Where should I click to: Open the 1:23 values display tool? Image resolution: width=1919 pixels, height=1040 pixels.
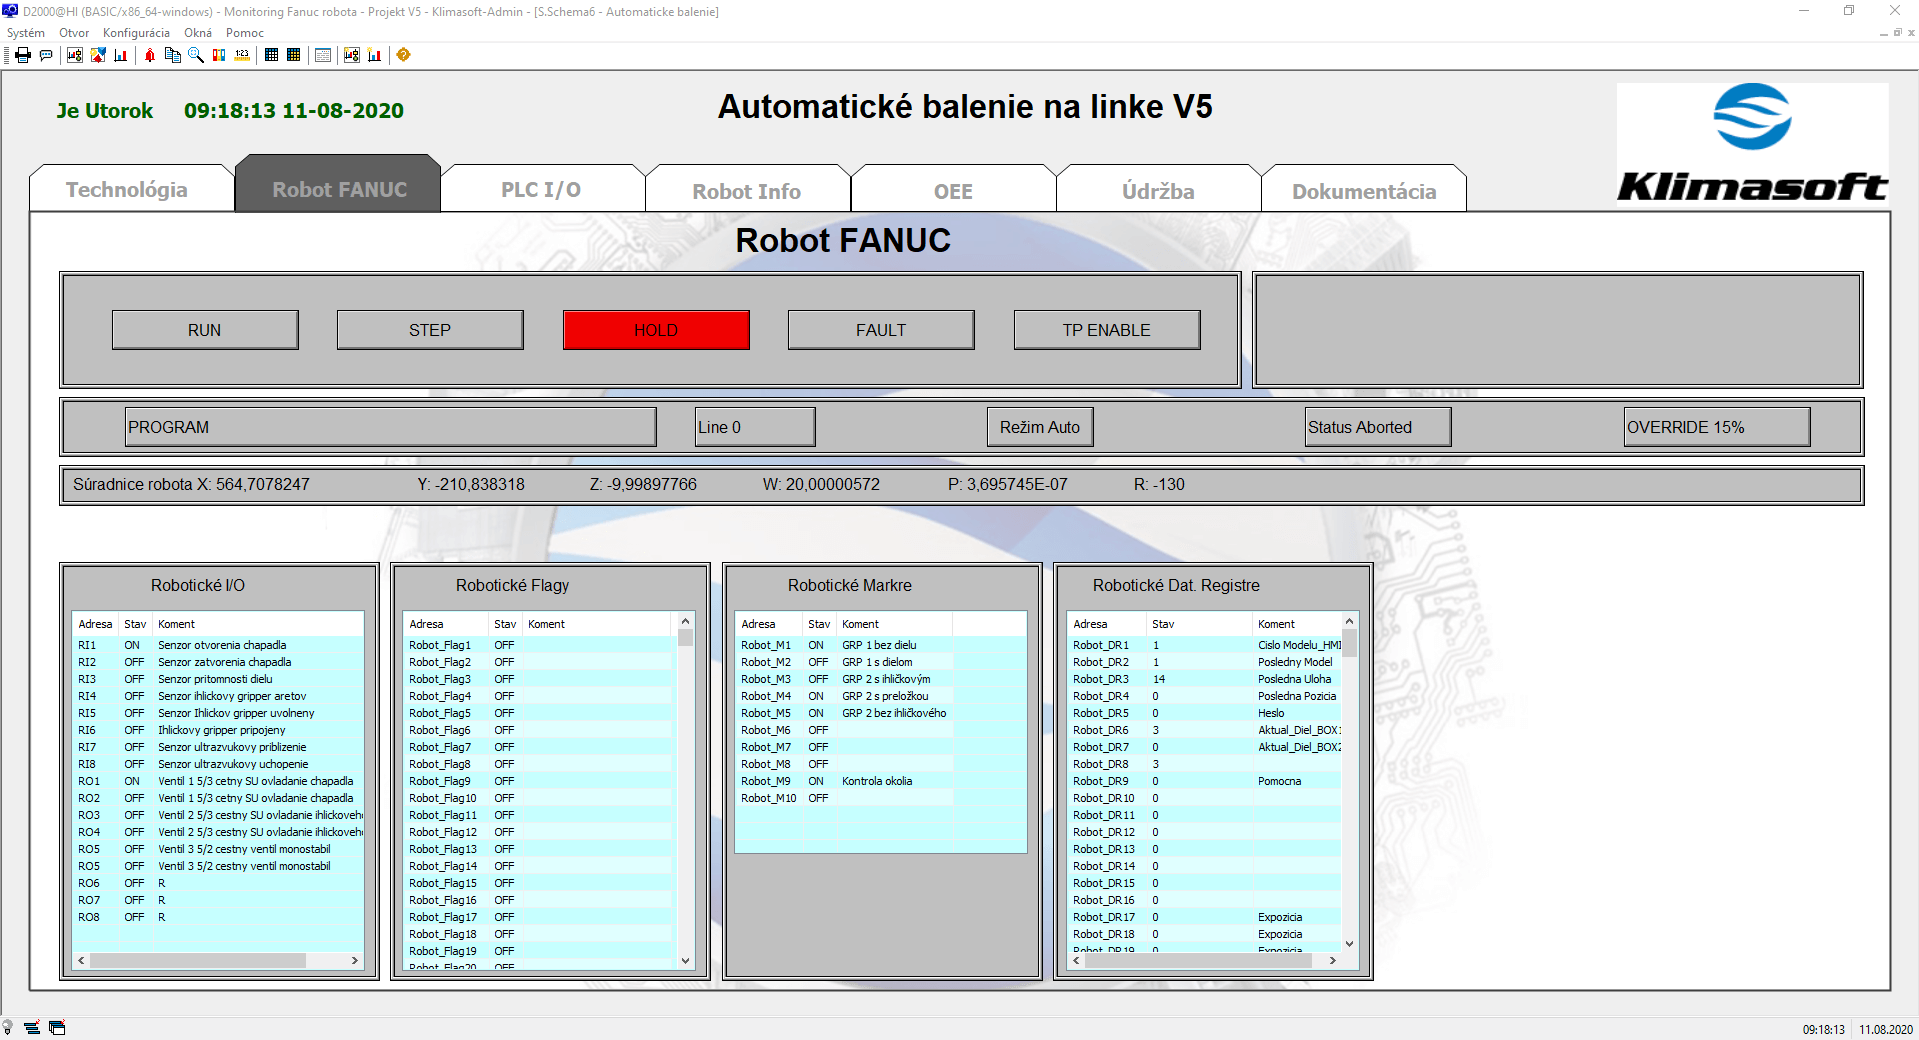pyautogui.click(x=242, y=55)
